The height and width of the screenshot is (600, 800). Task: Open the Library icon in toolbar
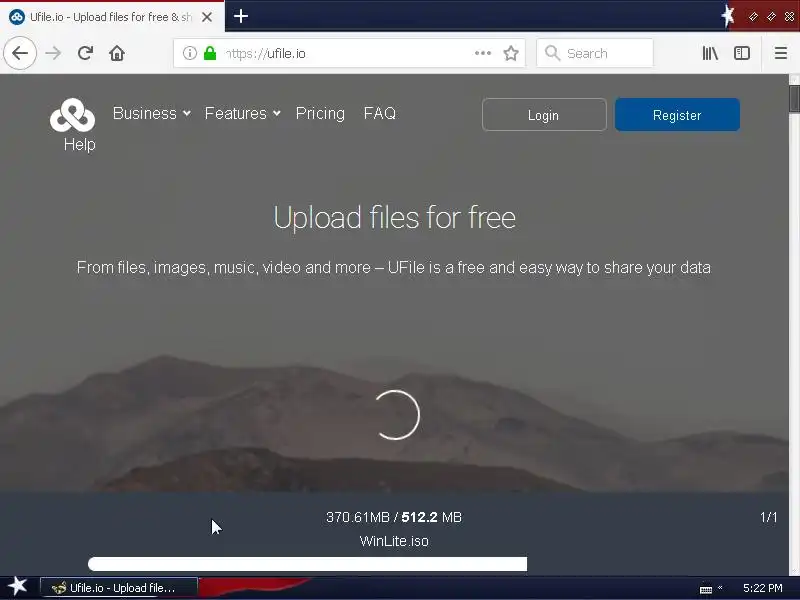710,53
